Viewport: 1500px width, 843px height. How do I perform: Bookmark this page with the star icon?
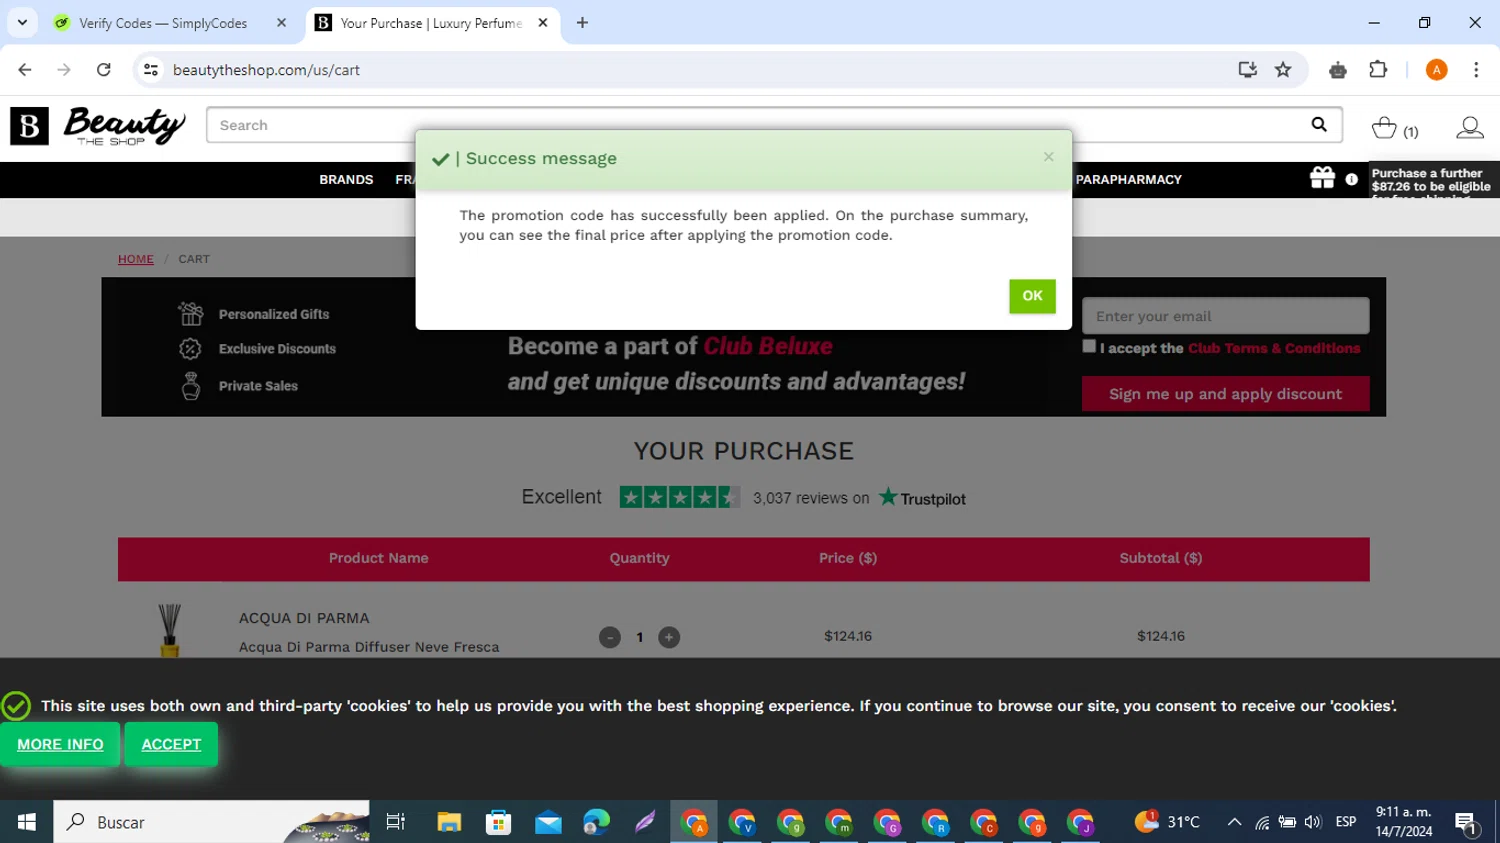(x=1283, y=70)
